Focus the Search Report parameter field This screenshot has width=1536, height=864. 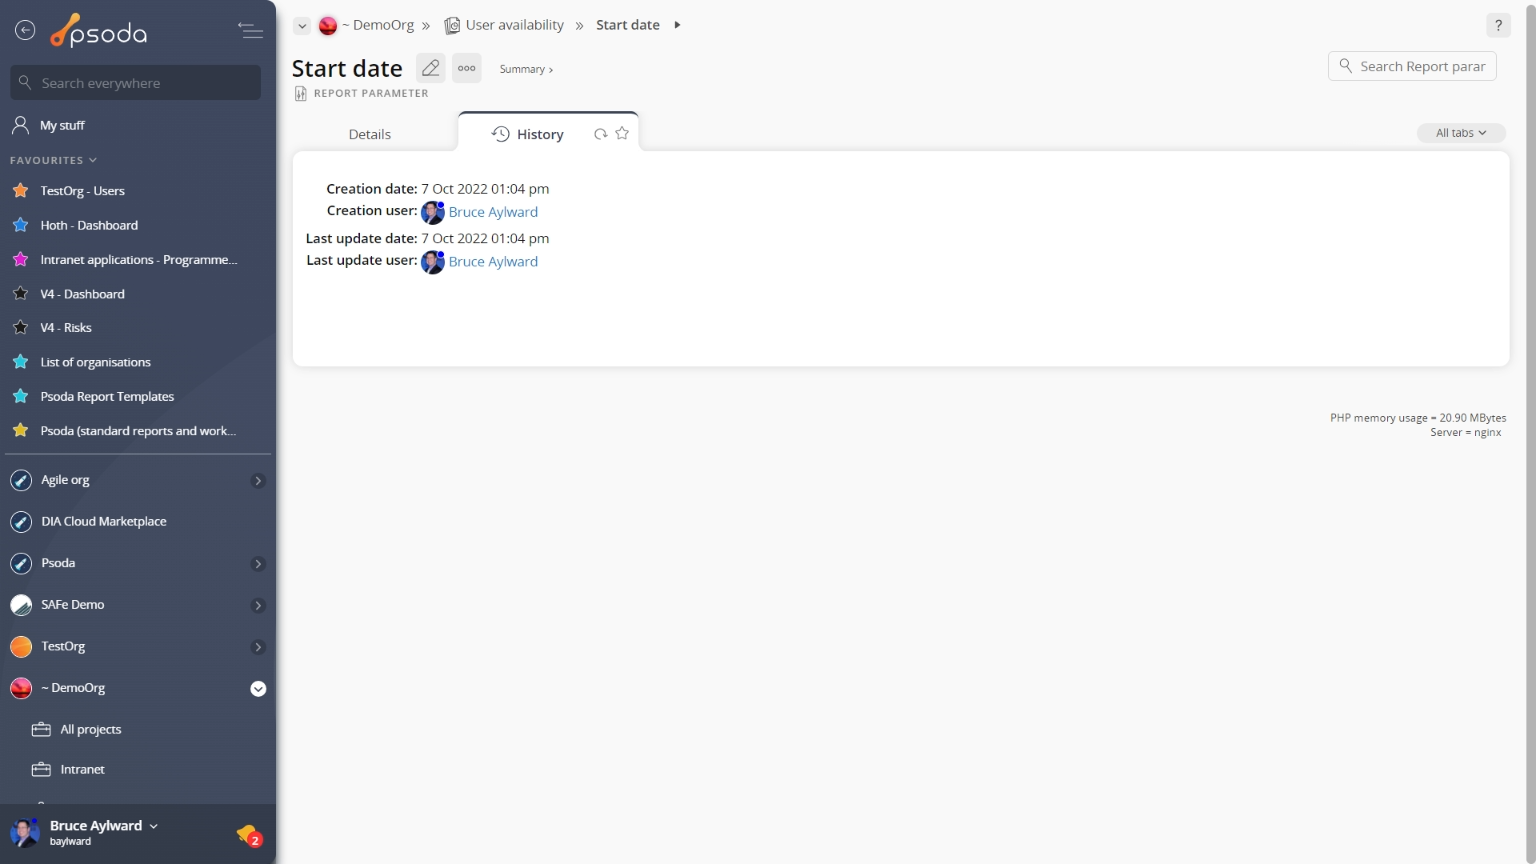(x=1412, y=66)
